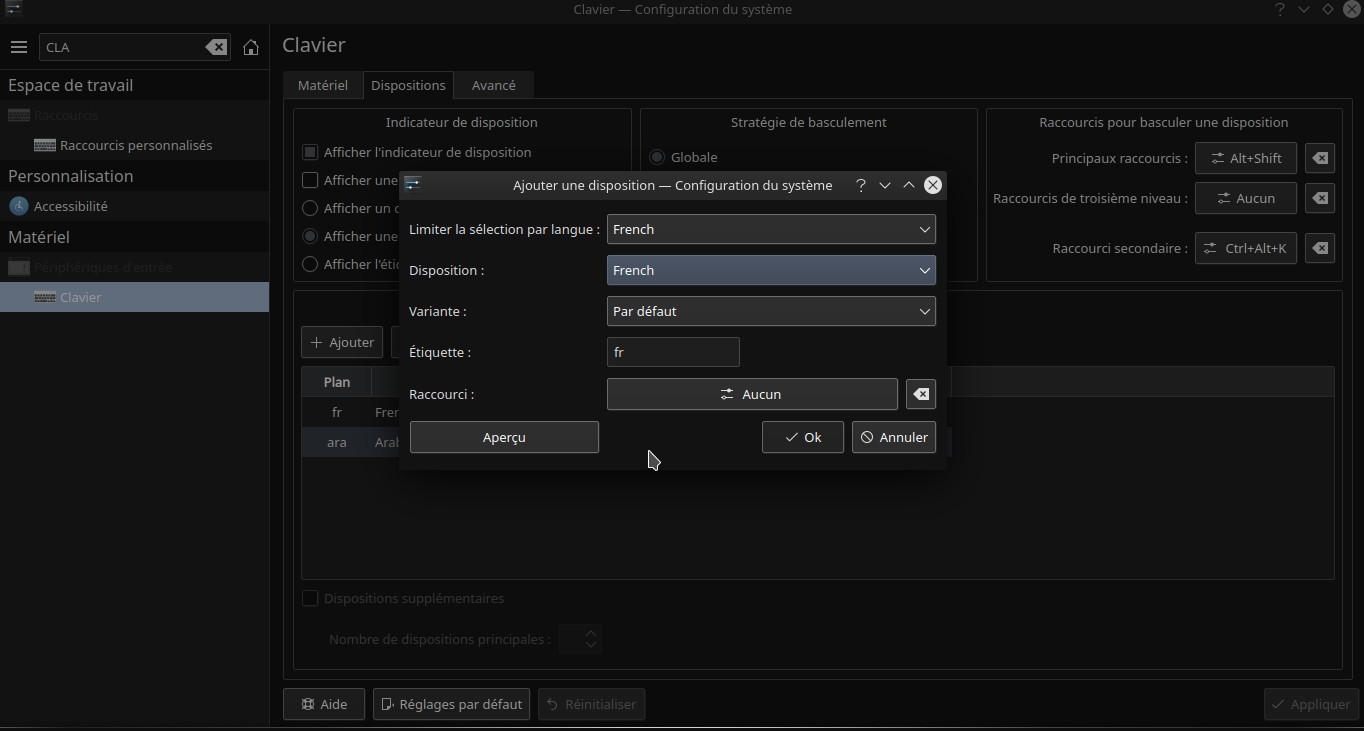This screenshot has height=731, width=1364.
Task: Select the Clavier sidebar entry
Action: coord(134,297)
